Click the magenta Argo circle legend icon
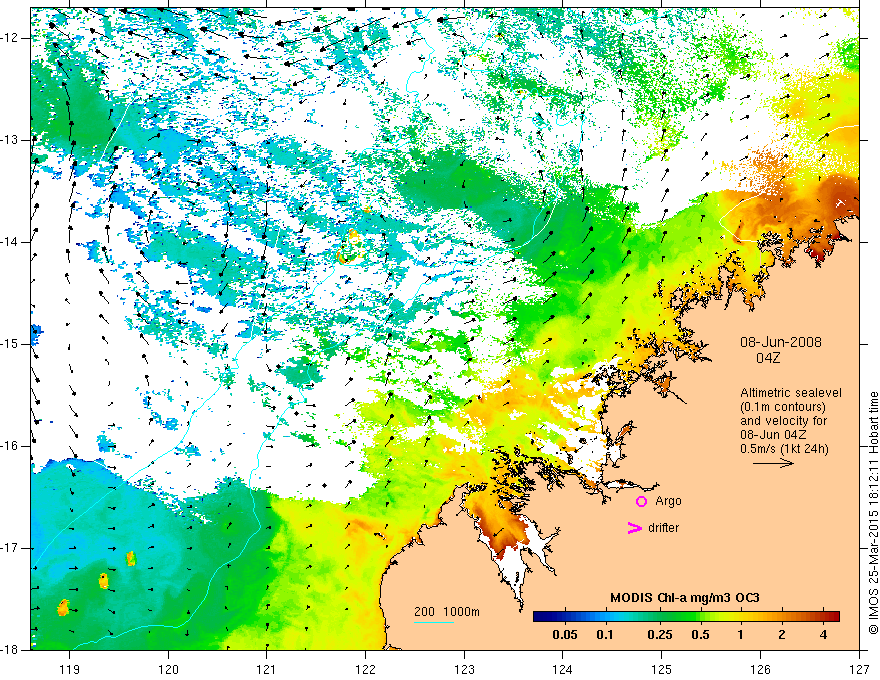The height and width of the screenshot is (680, 880). (641, 501)
